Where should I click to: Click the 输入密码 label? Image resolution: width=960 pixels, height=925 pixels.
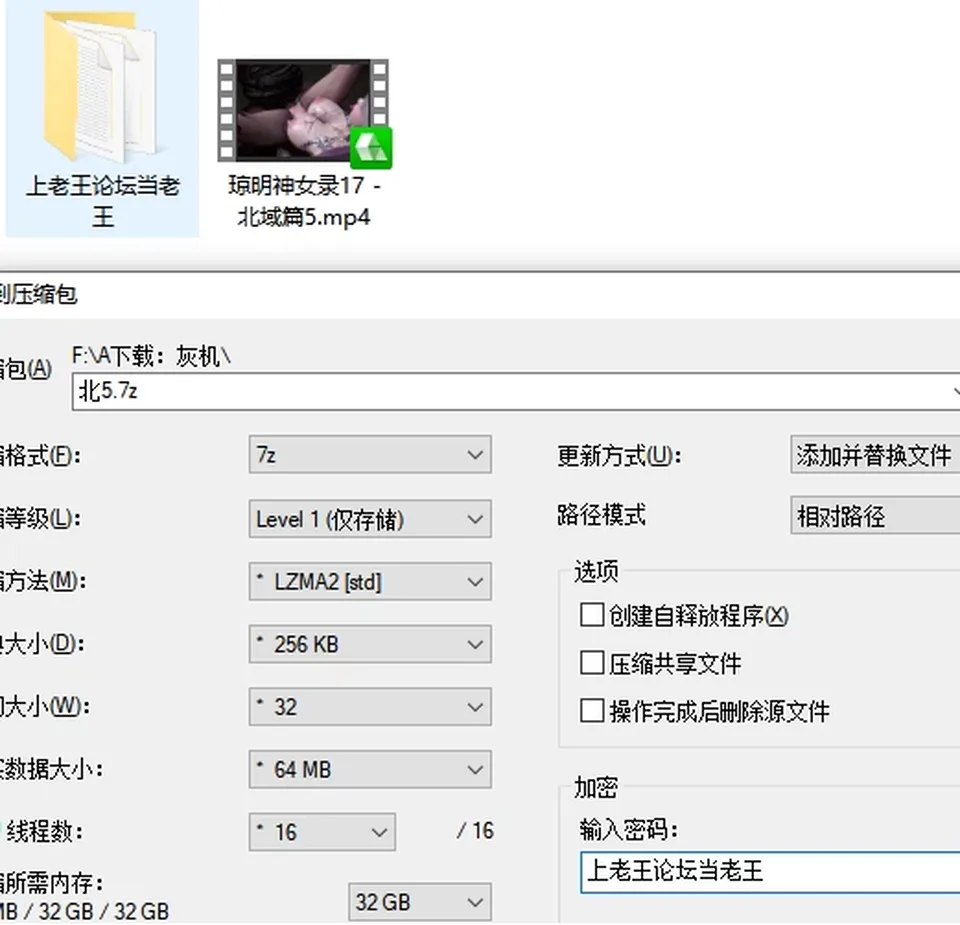tap(629, 830)
